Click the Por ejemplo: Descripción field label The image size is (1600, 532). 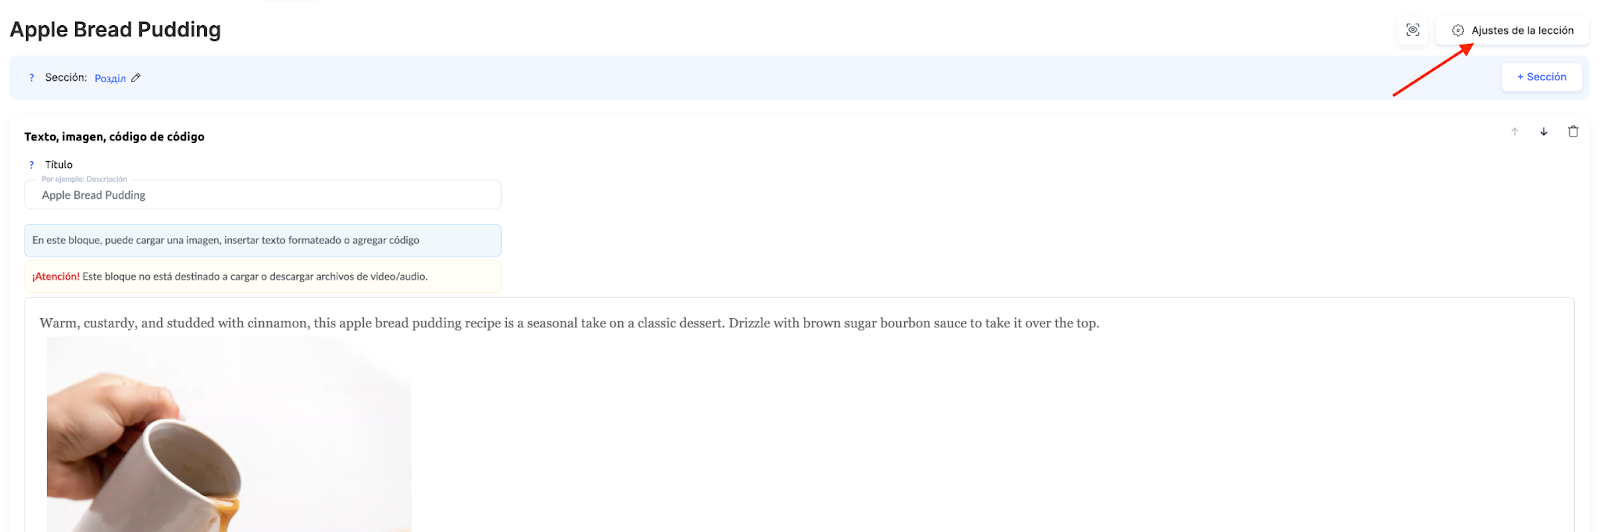[84, 180]
